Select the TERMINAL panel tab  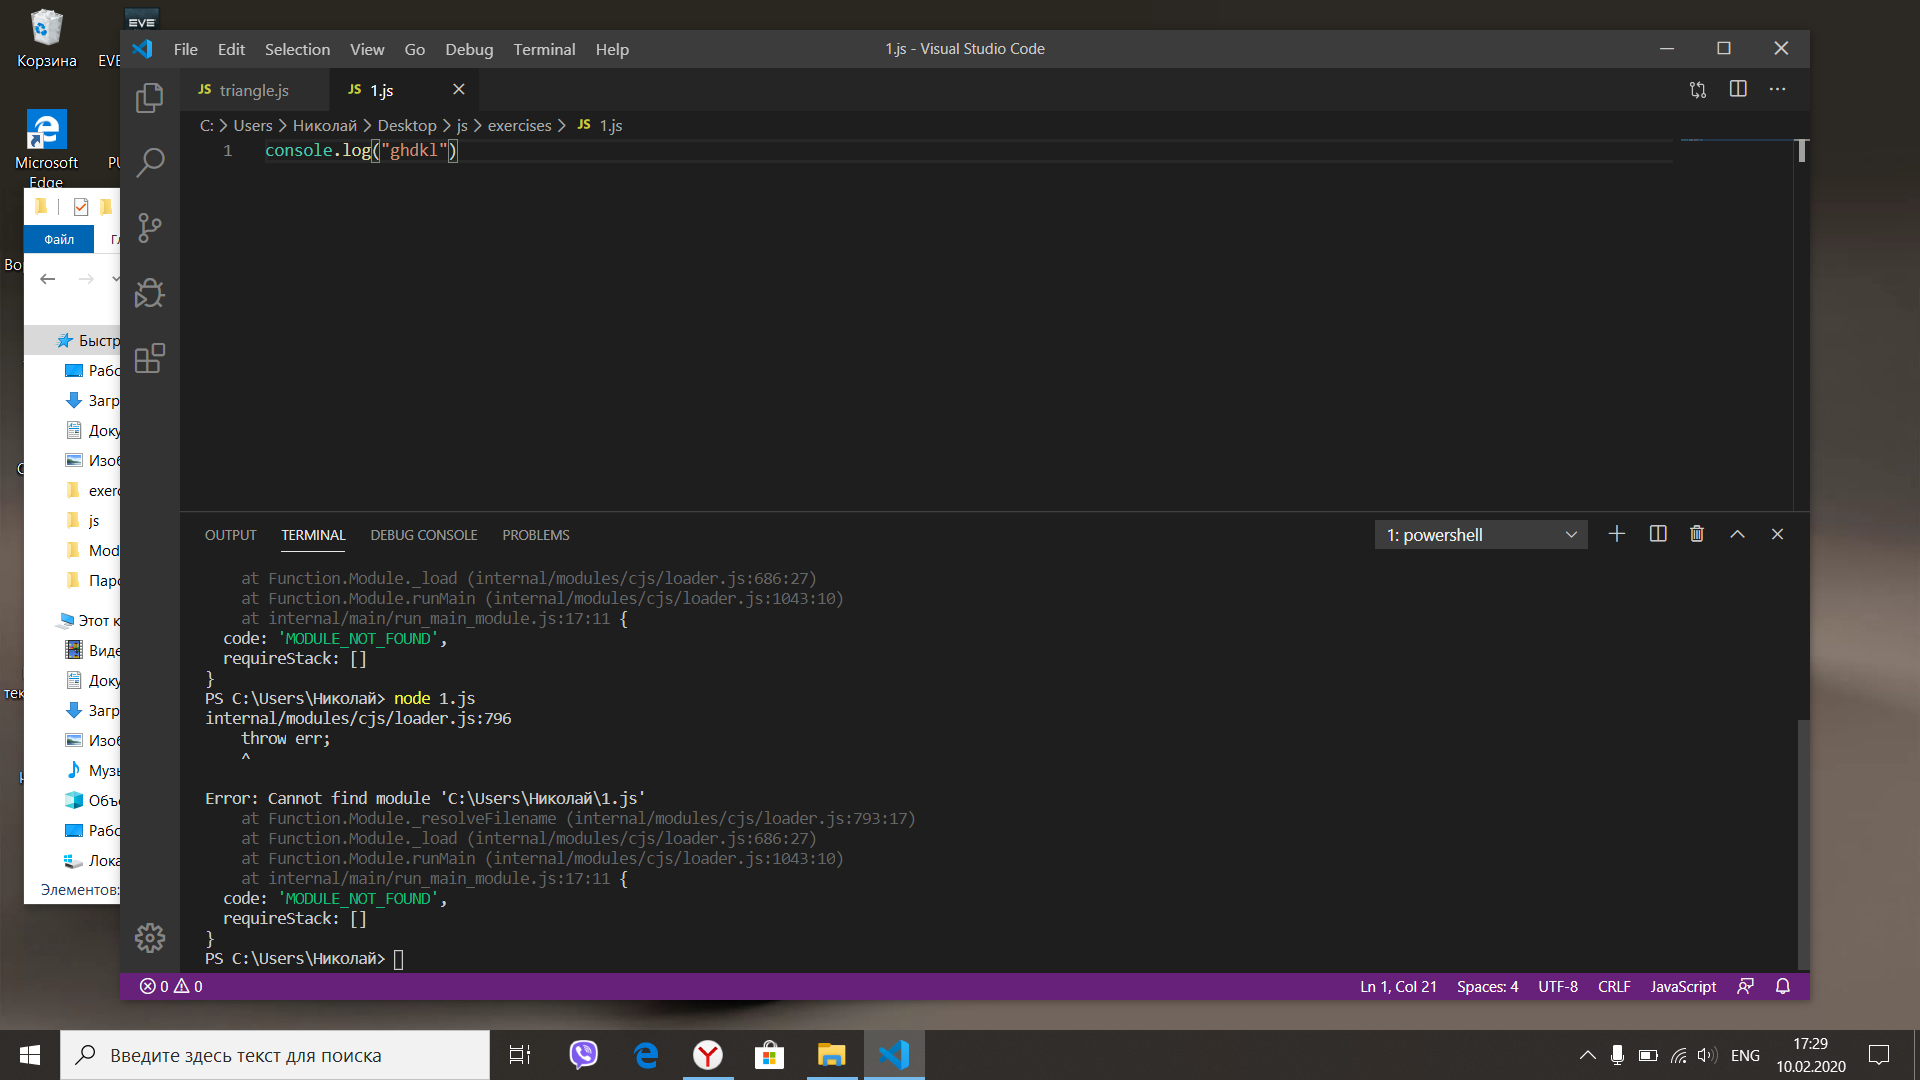pyautogui.click(x=313, y=535)
